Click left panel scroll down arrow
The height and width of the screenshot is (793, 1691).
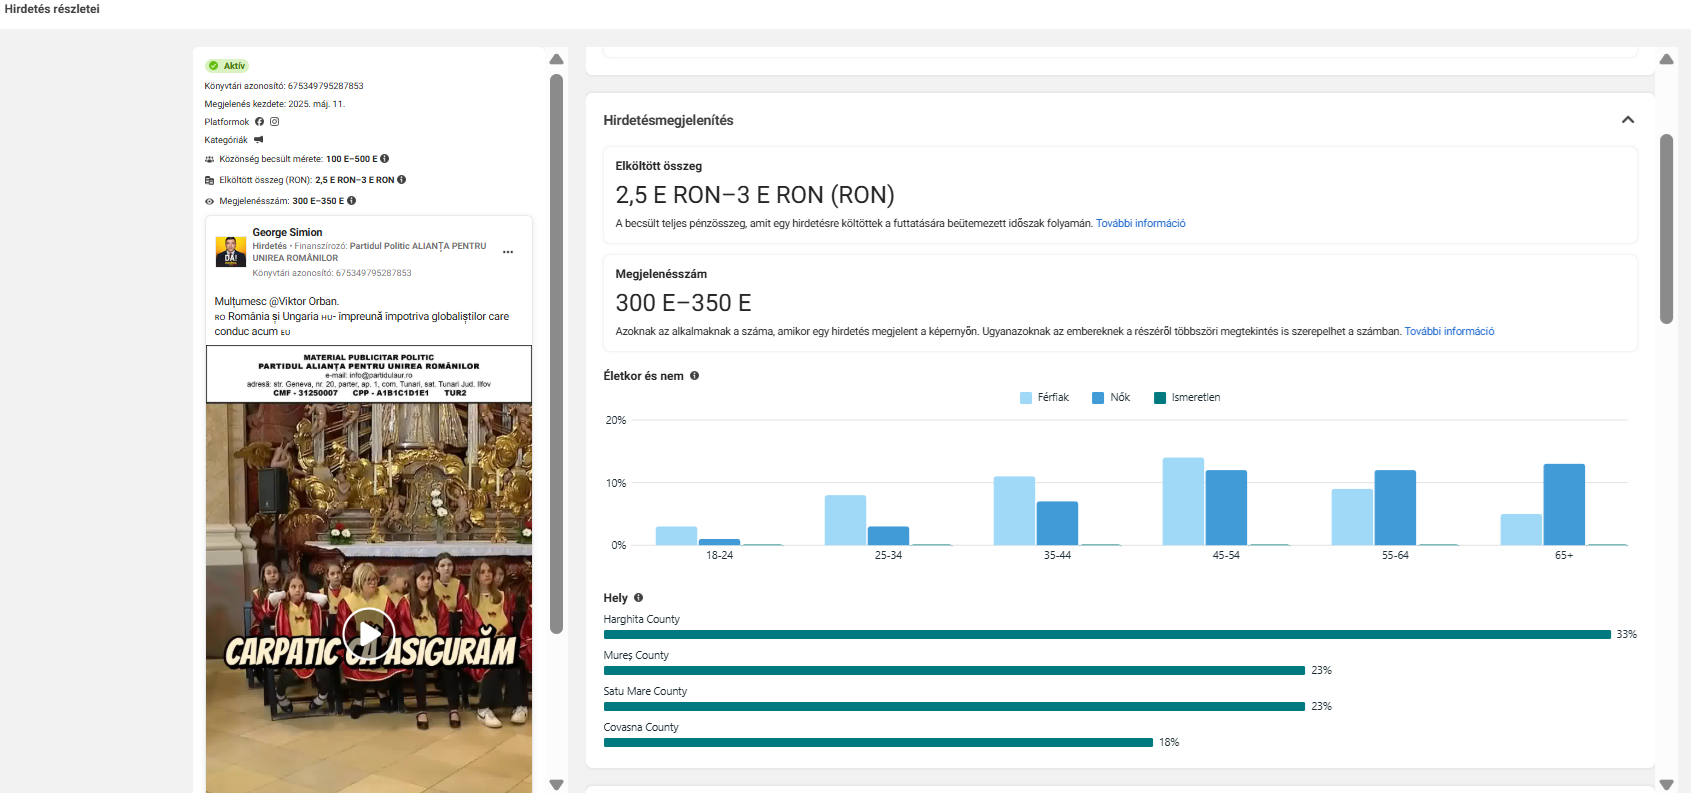pyautogui.click(x=557, y=785)
